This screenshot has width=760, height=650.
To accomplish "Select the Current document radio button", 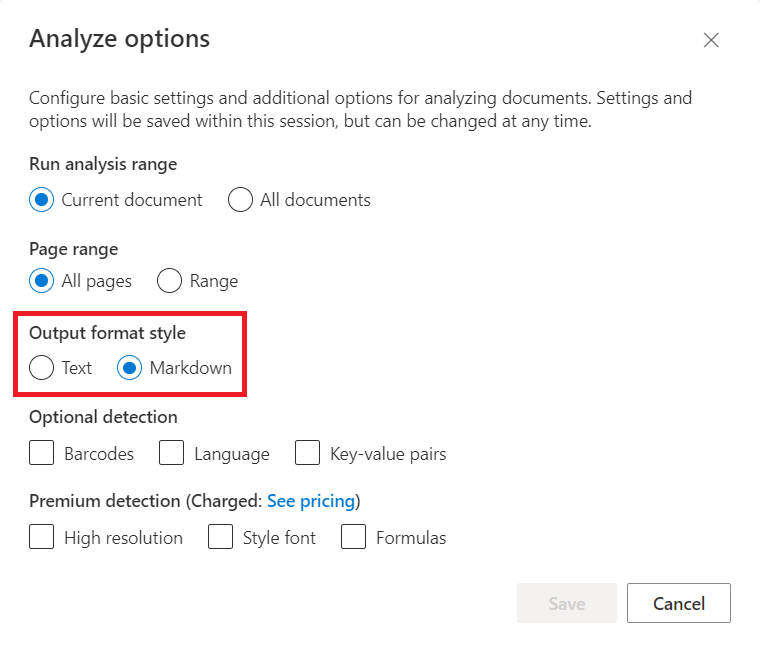I will click(x=42, y=200).
